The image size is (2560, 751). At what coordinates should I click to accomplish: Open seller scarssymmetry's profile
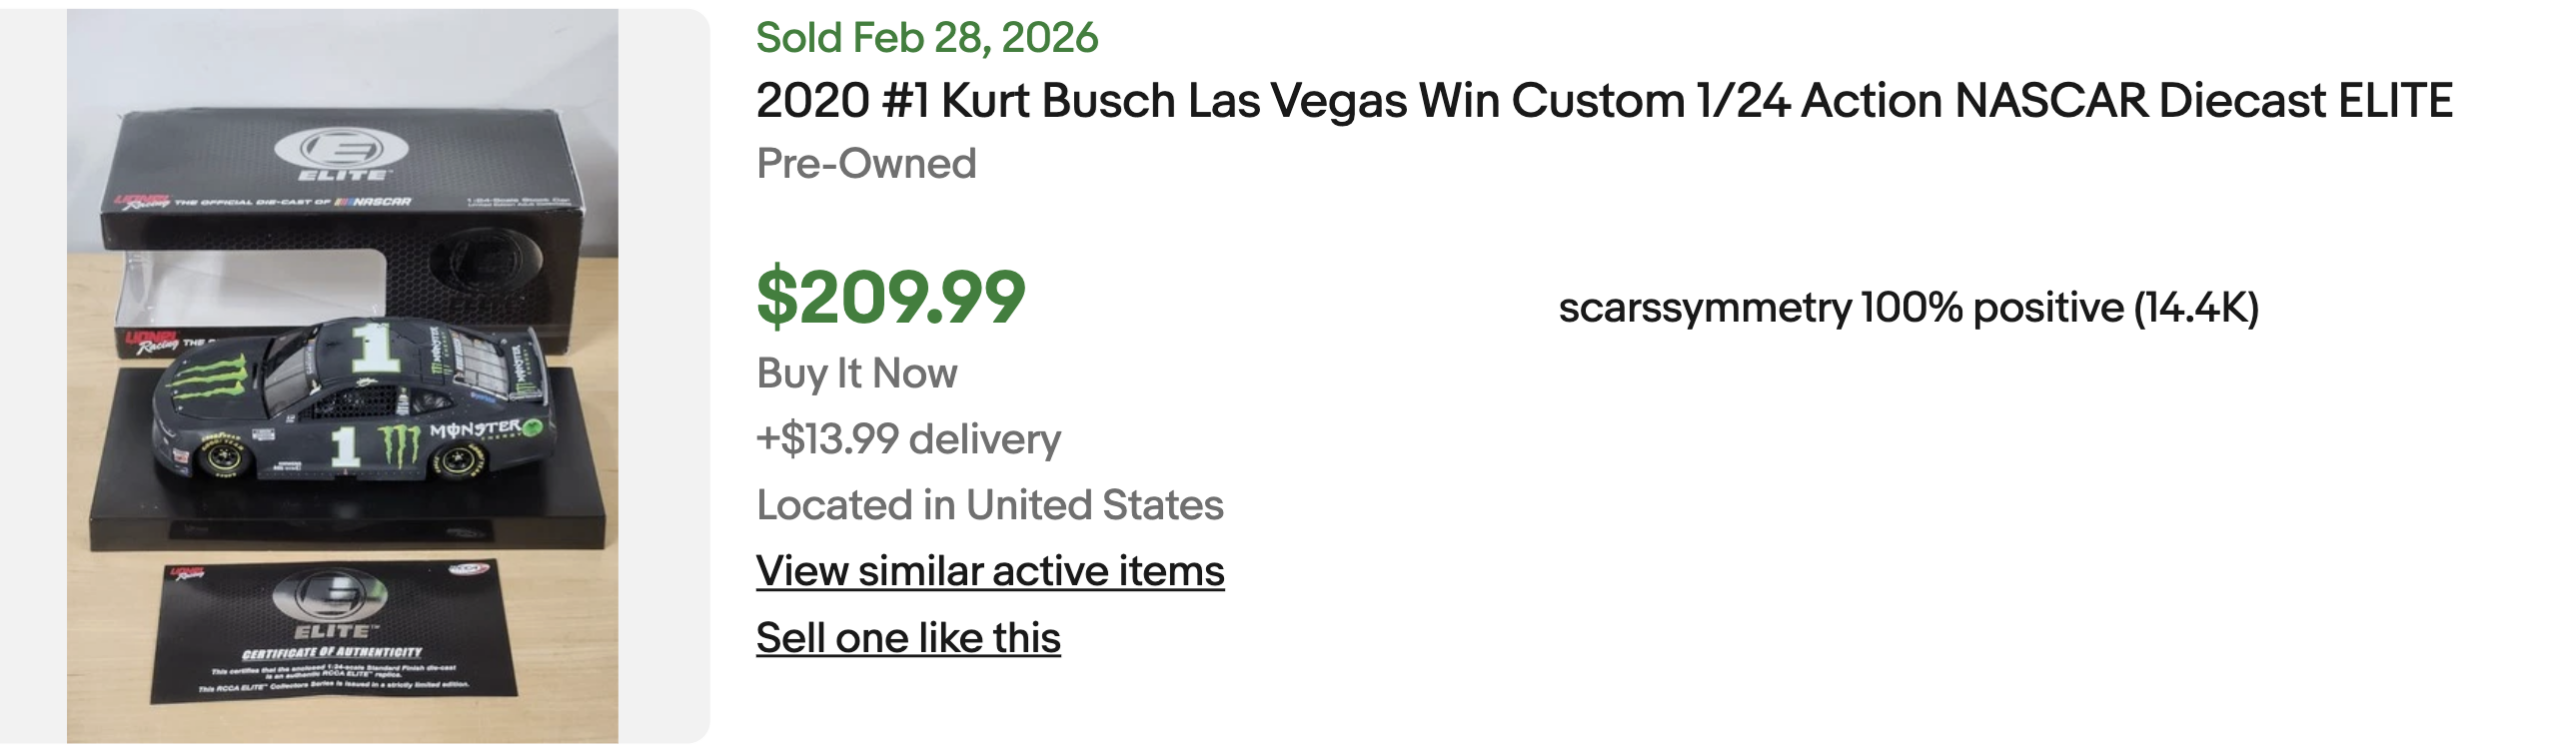point(1704,308)
